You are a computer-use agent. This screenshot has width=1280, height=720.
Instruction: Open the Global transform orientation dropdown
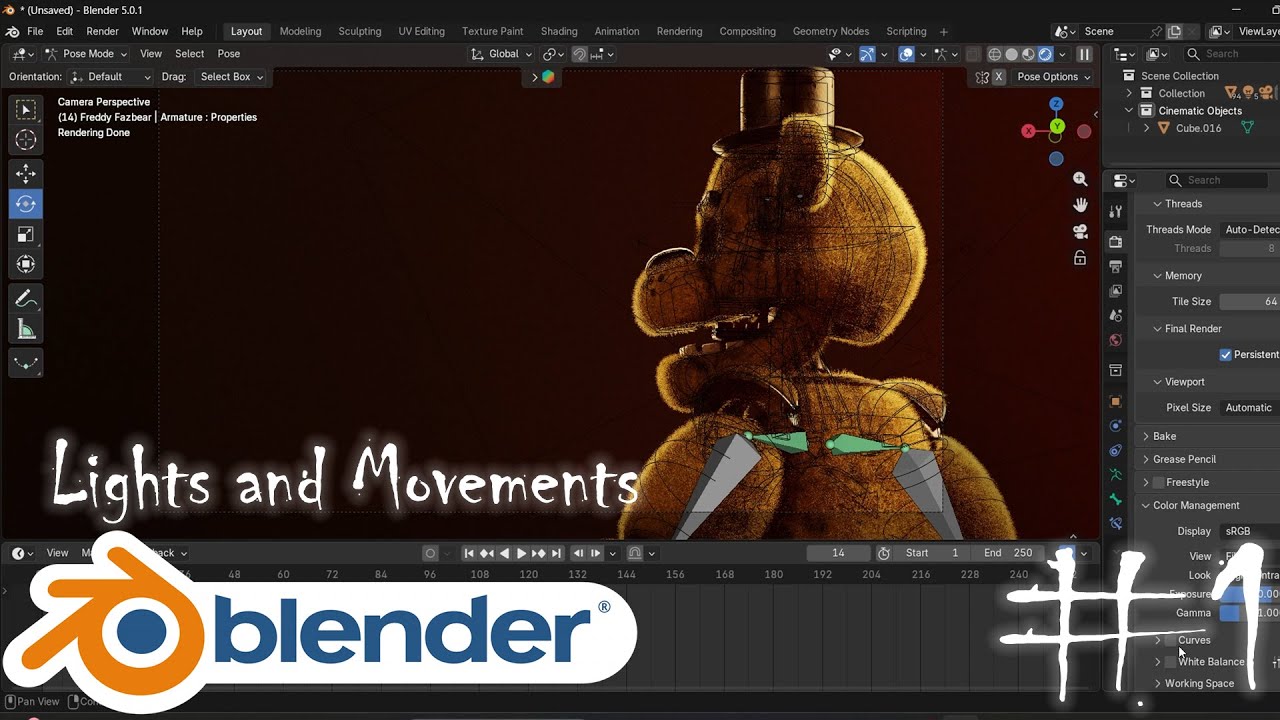502,54
